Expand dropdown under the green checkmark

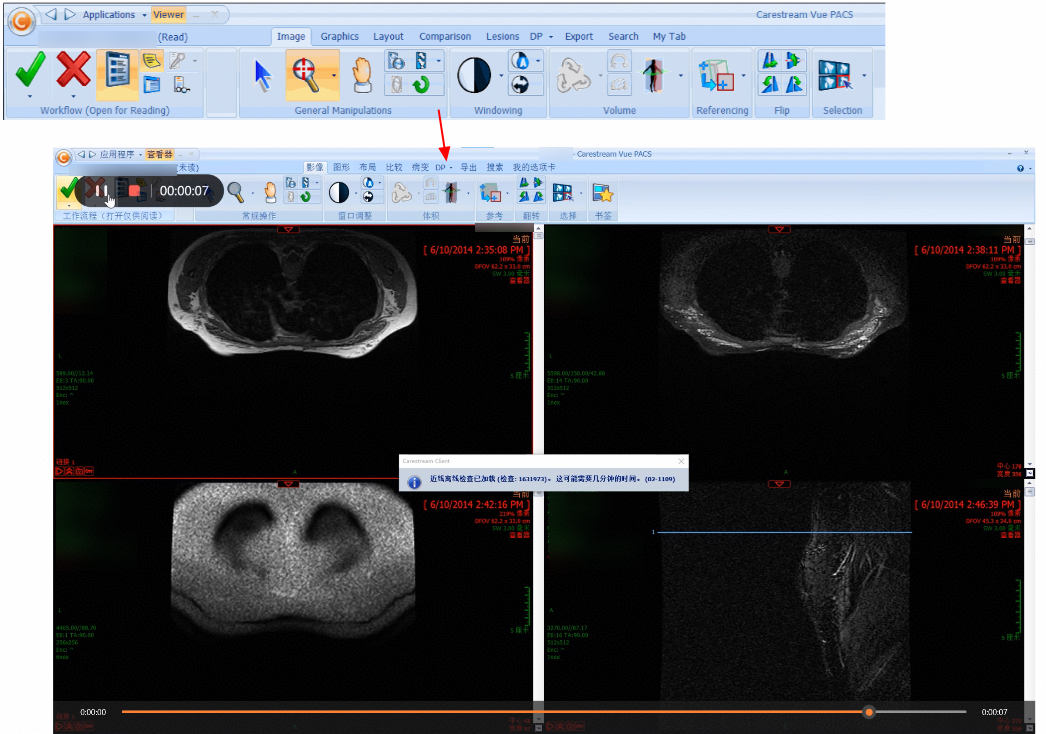pyautogui.click(x=30, y=96)
